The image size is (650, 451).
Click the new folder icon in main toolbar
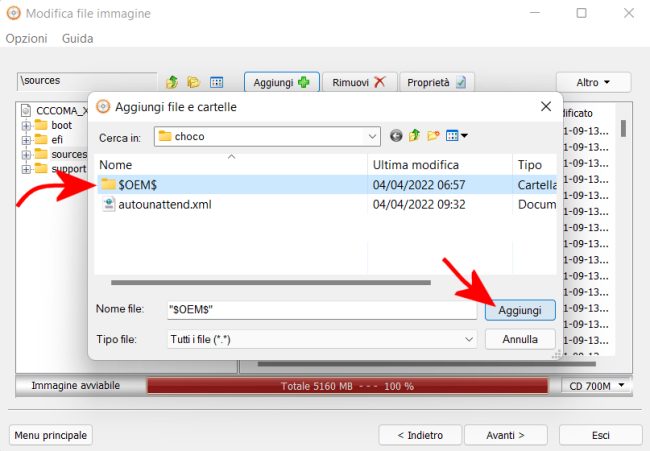click(194, 82)
